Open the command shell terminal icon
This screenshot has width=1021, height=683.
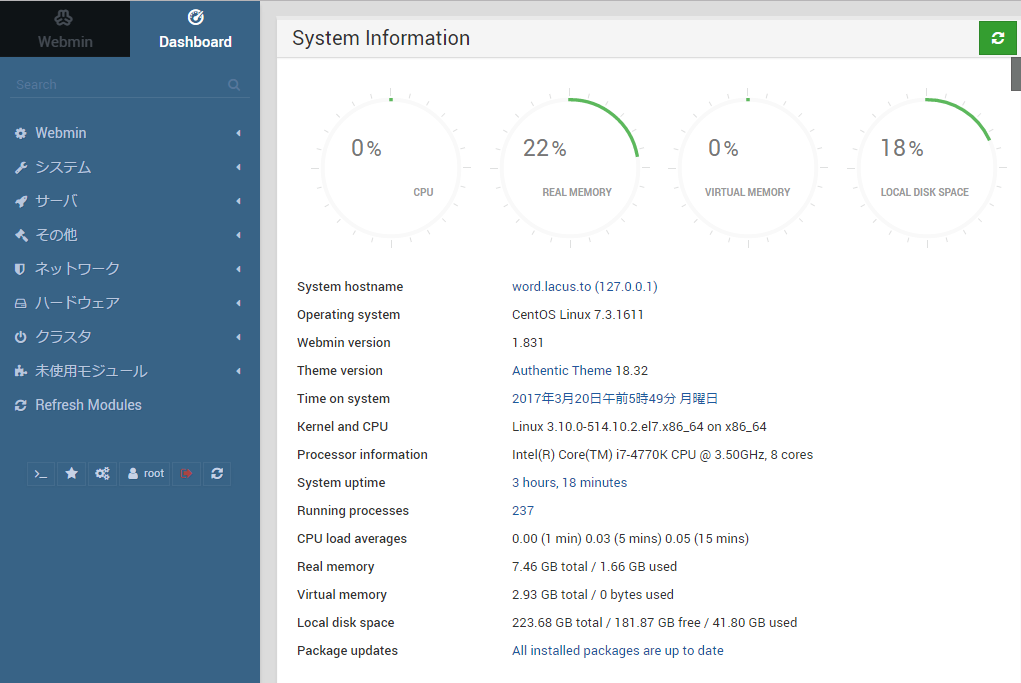click(x=41, y=473)
